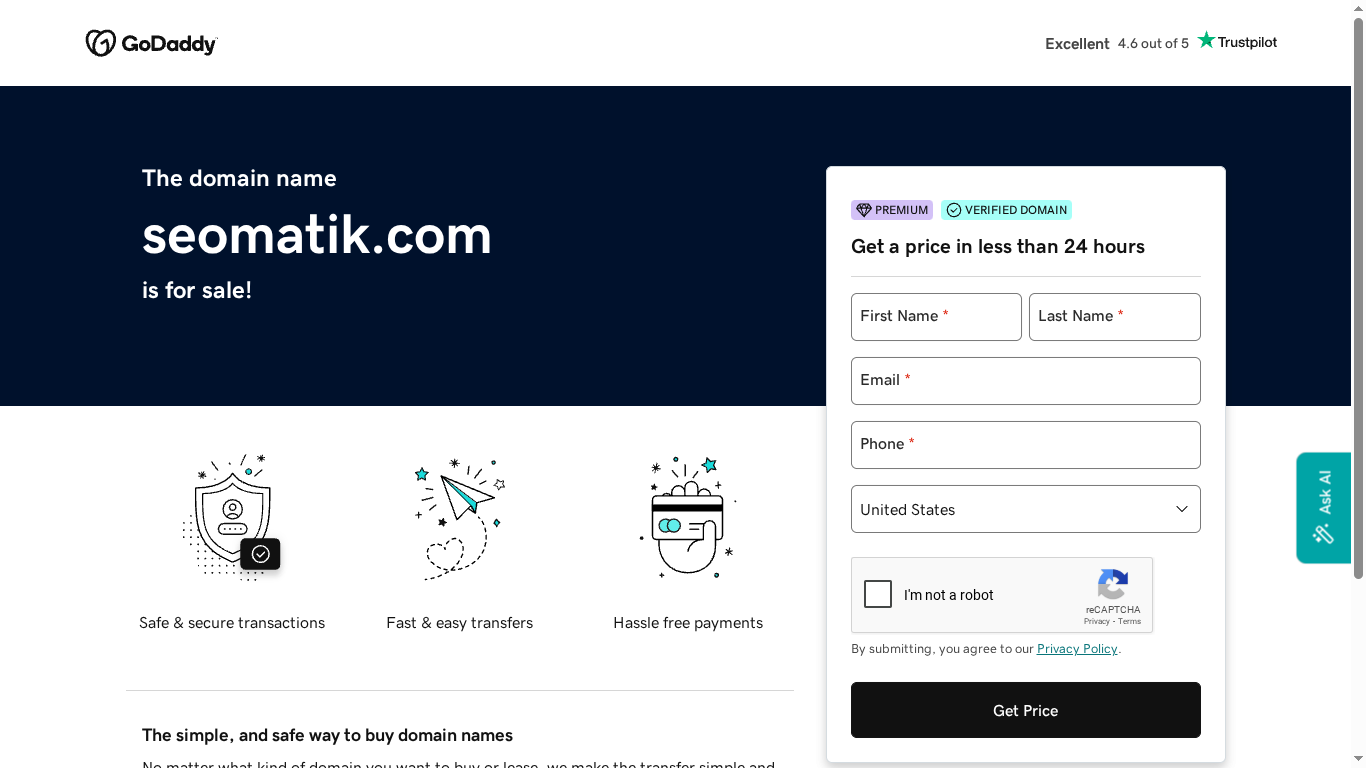The image size is (1366, 768).
Task: Click inside the Email input field
Action: click(x=1025, y=381)
